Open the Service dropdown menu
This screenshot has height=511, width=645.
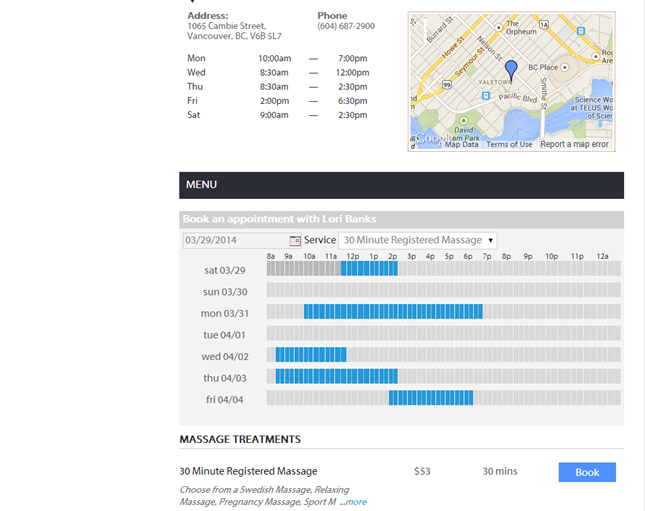pos(417,241)
